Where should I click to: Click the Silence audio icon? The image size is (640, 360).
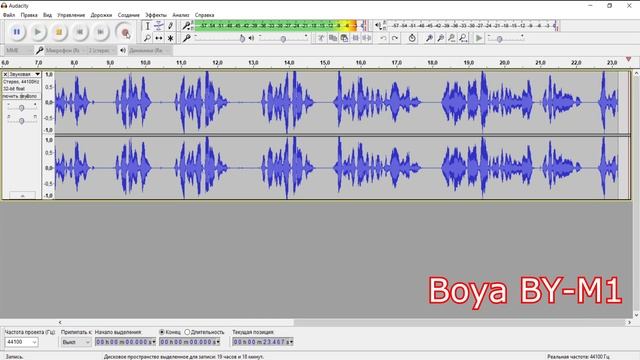(x=367, y=38)
